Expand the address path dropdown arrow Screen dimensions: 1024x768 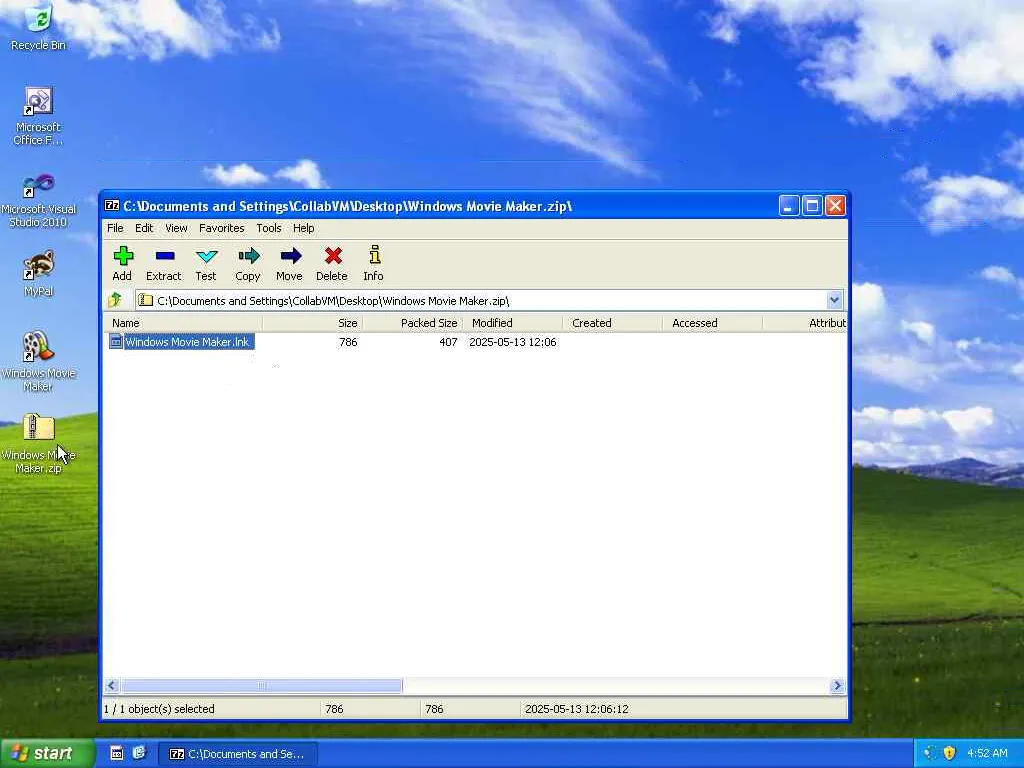coord(834,300)
